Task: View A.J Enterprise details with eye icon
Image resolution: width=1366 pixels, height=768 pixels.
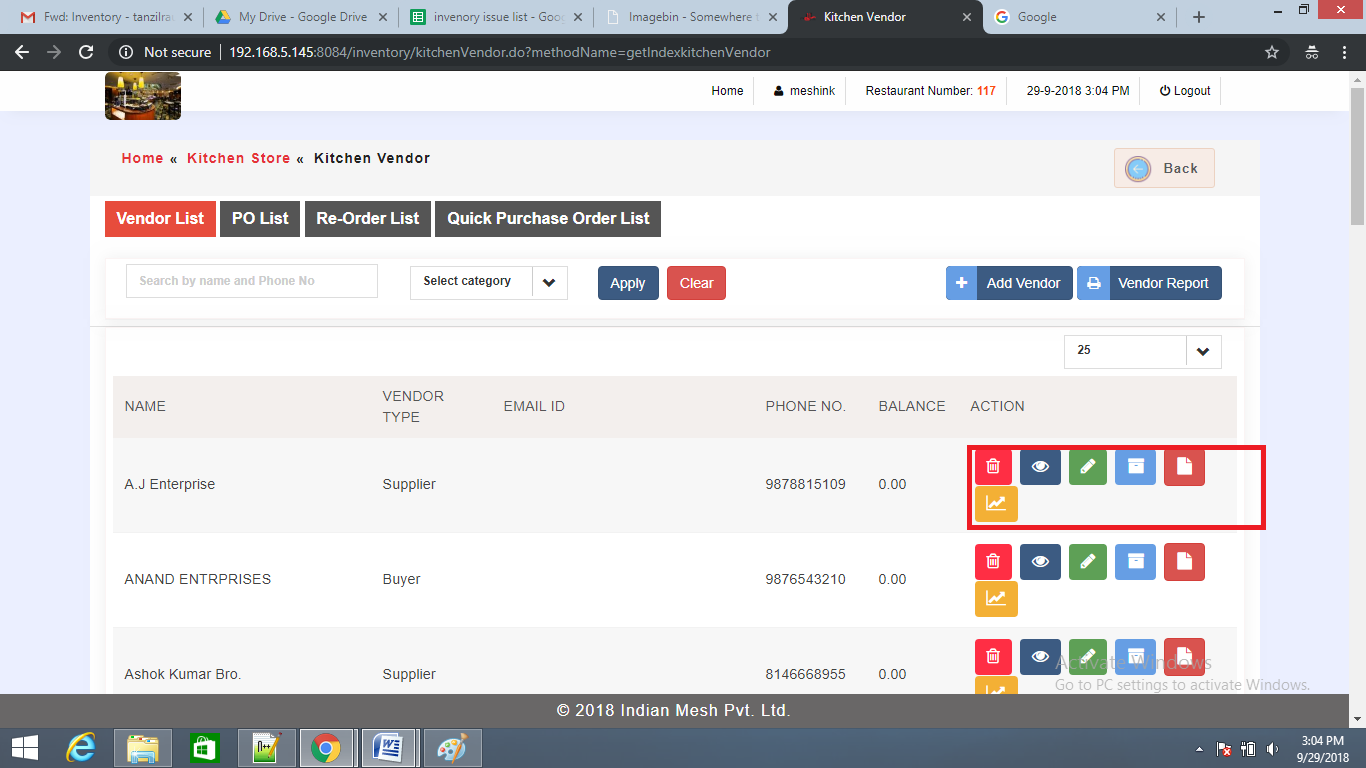Action: 1040,467
